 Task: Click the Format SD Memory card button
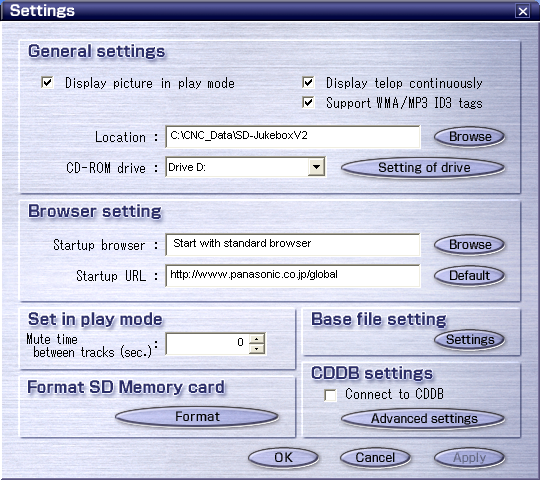[197, 417]
